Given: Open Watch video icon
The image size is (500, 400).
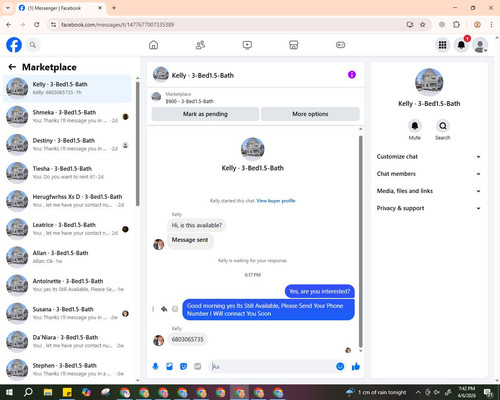Looking at the screenshot, I should (247, 45).
